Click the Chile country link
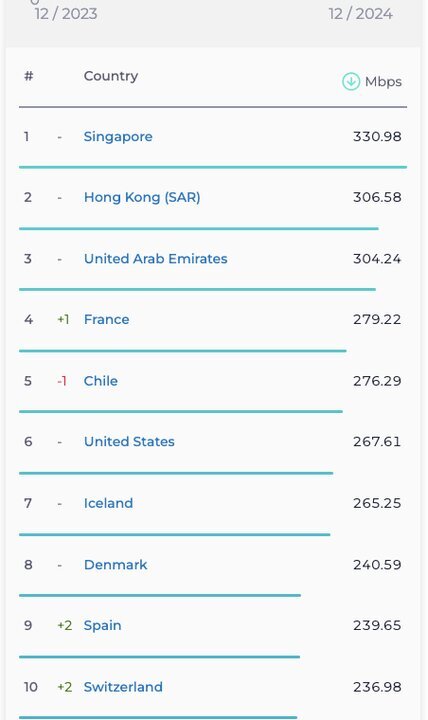428x720 pixels. (x=101, y=381)
